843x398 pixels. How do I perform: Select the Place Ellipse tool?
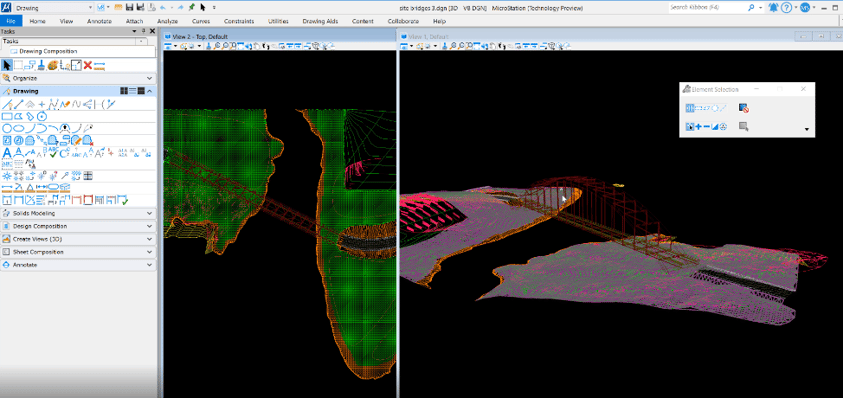[19, 129]
